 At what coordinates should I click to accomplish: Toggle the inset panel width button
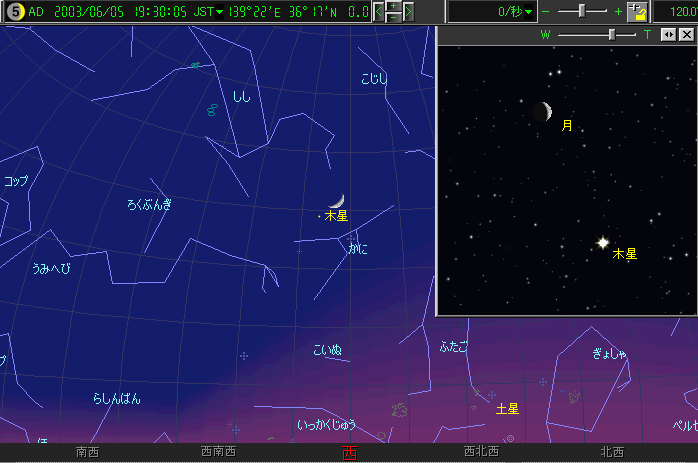[x=669, y=34]
